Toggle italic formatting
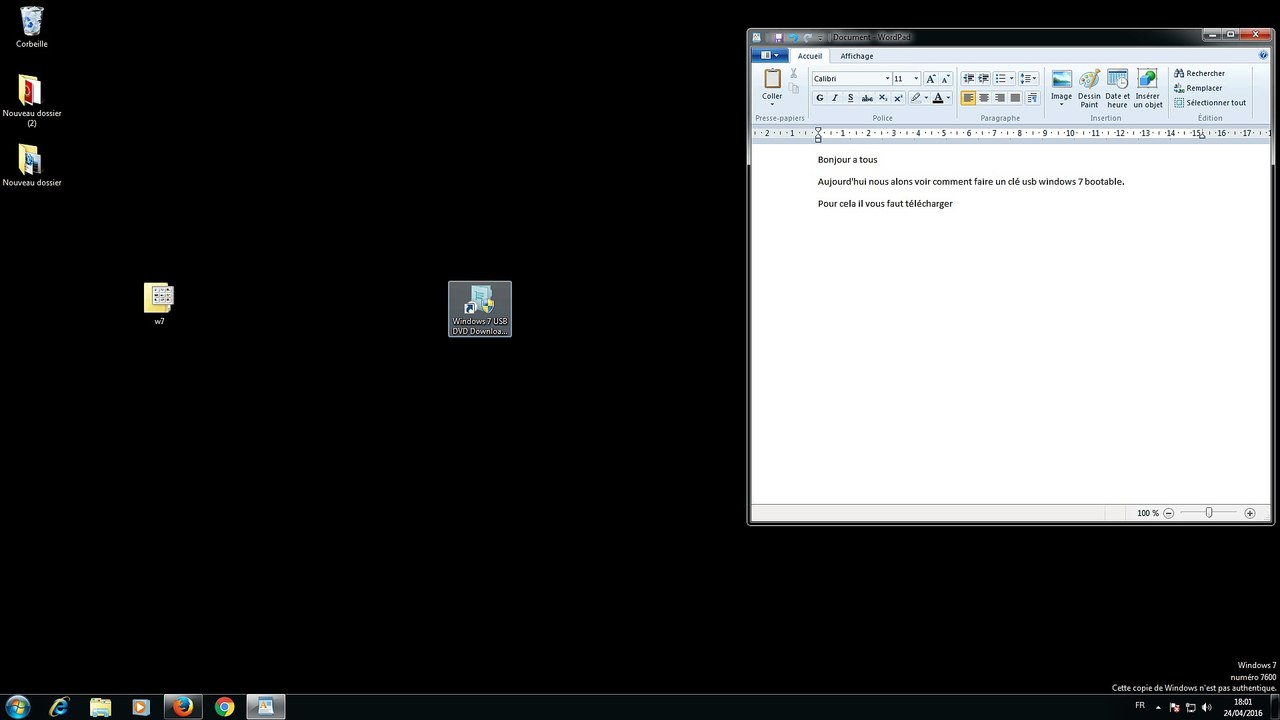 pos(835,98)
